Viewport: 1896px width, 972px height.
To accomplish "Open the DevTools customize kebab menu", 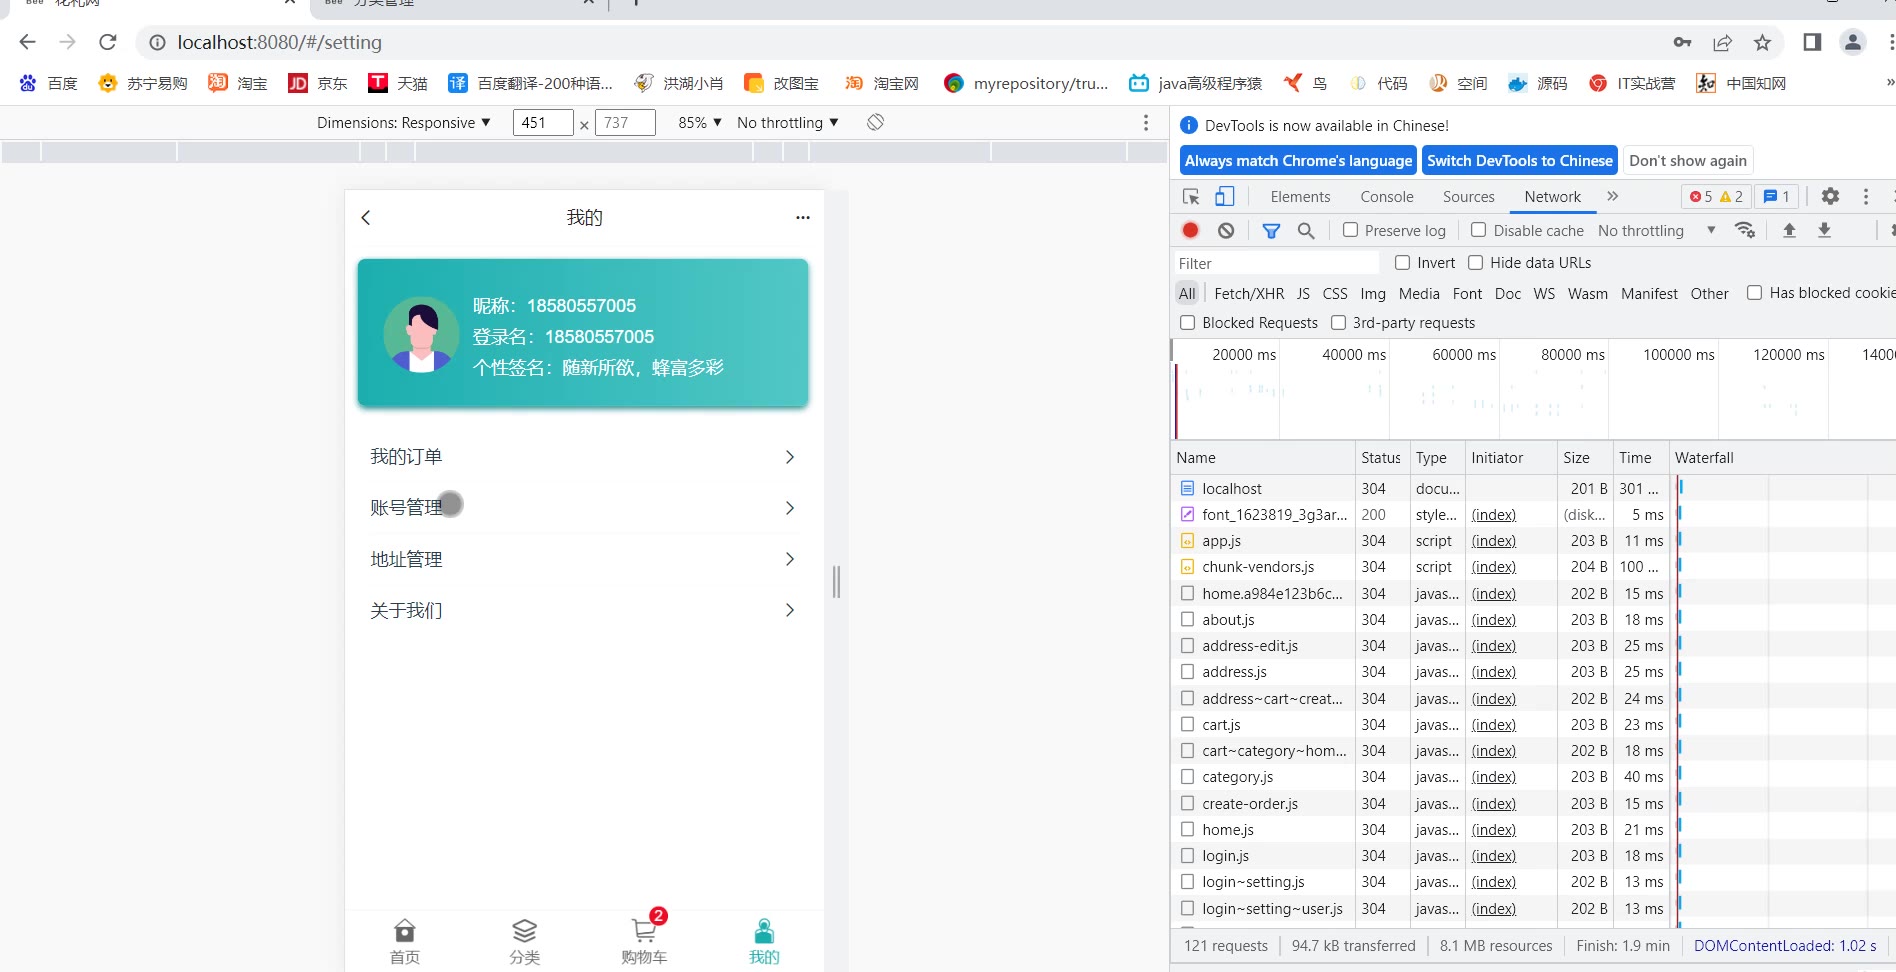I will [x=1866, y=196].
